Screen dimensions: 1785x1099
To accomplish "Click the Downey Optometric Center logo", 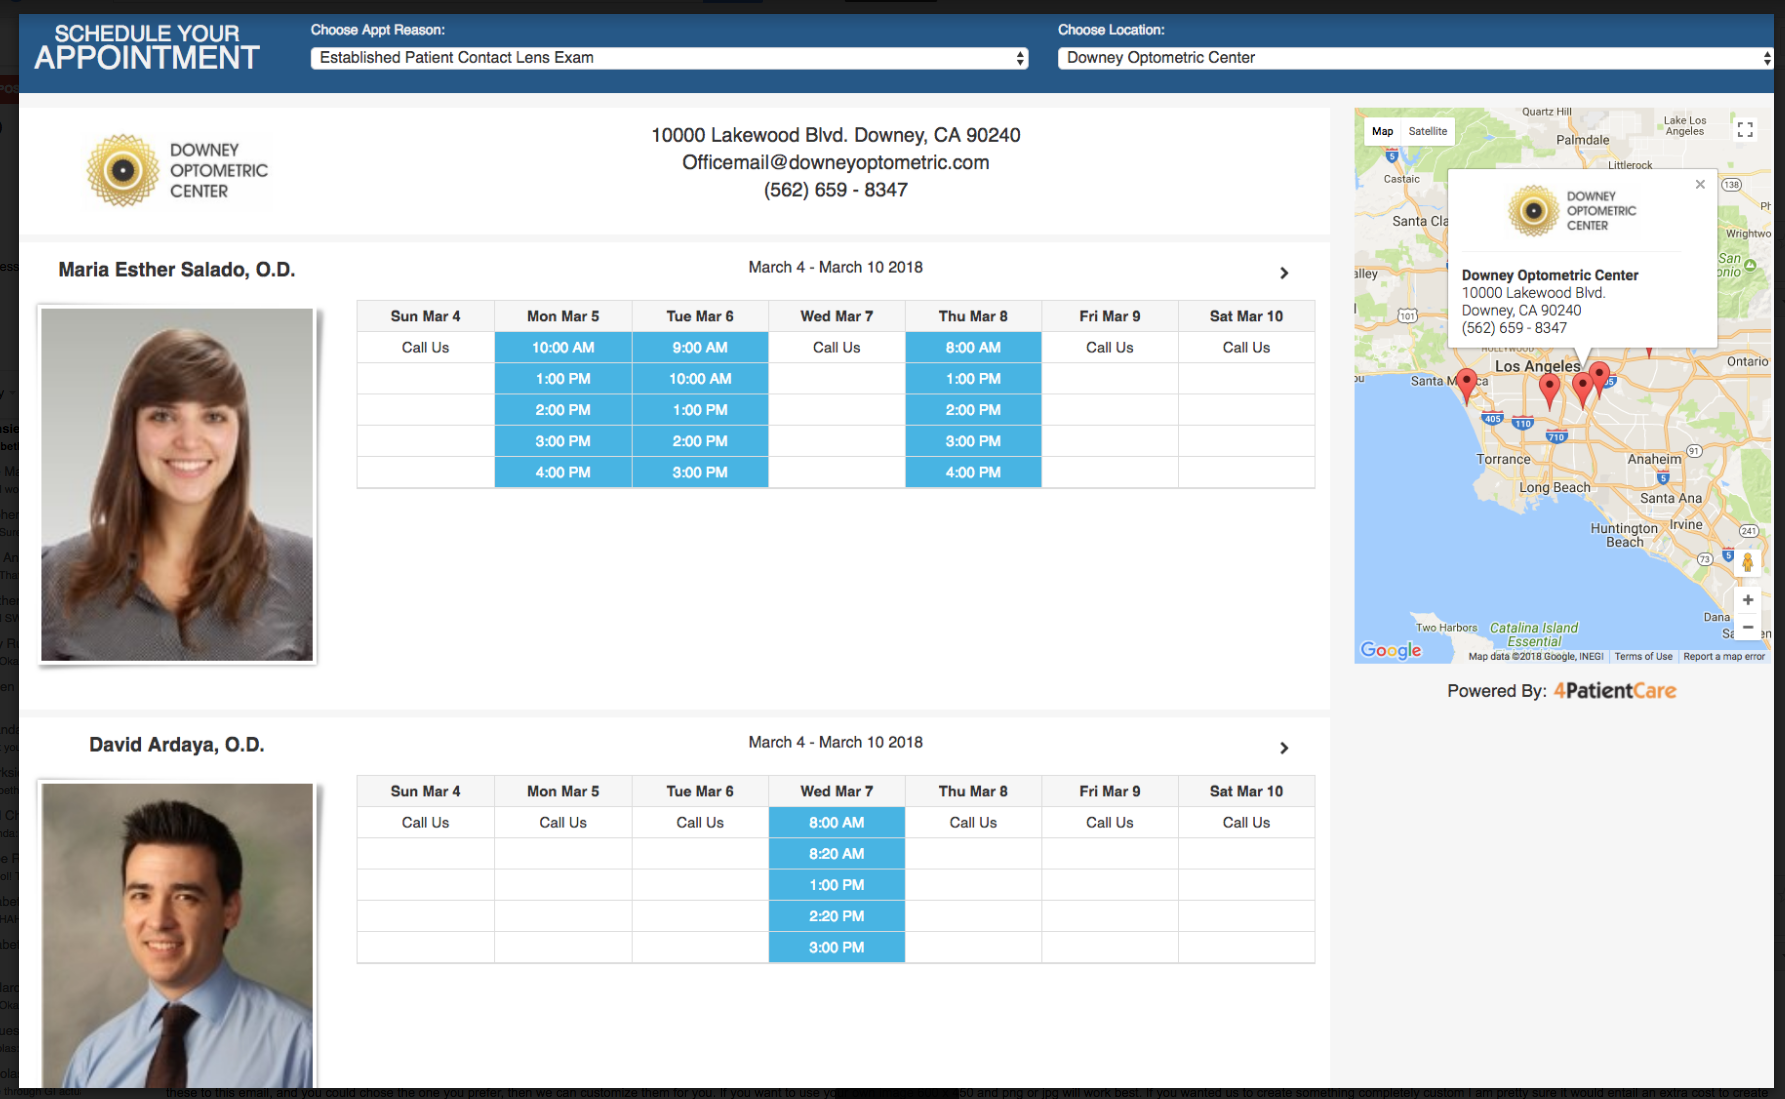I will point(178,170).
